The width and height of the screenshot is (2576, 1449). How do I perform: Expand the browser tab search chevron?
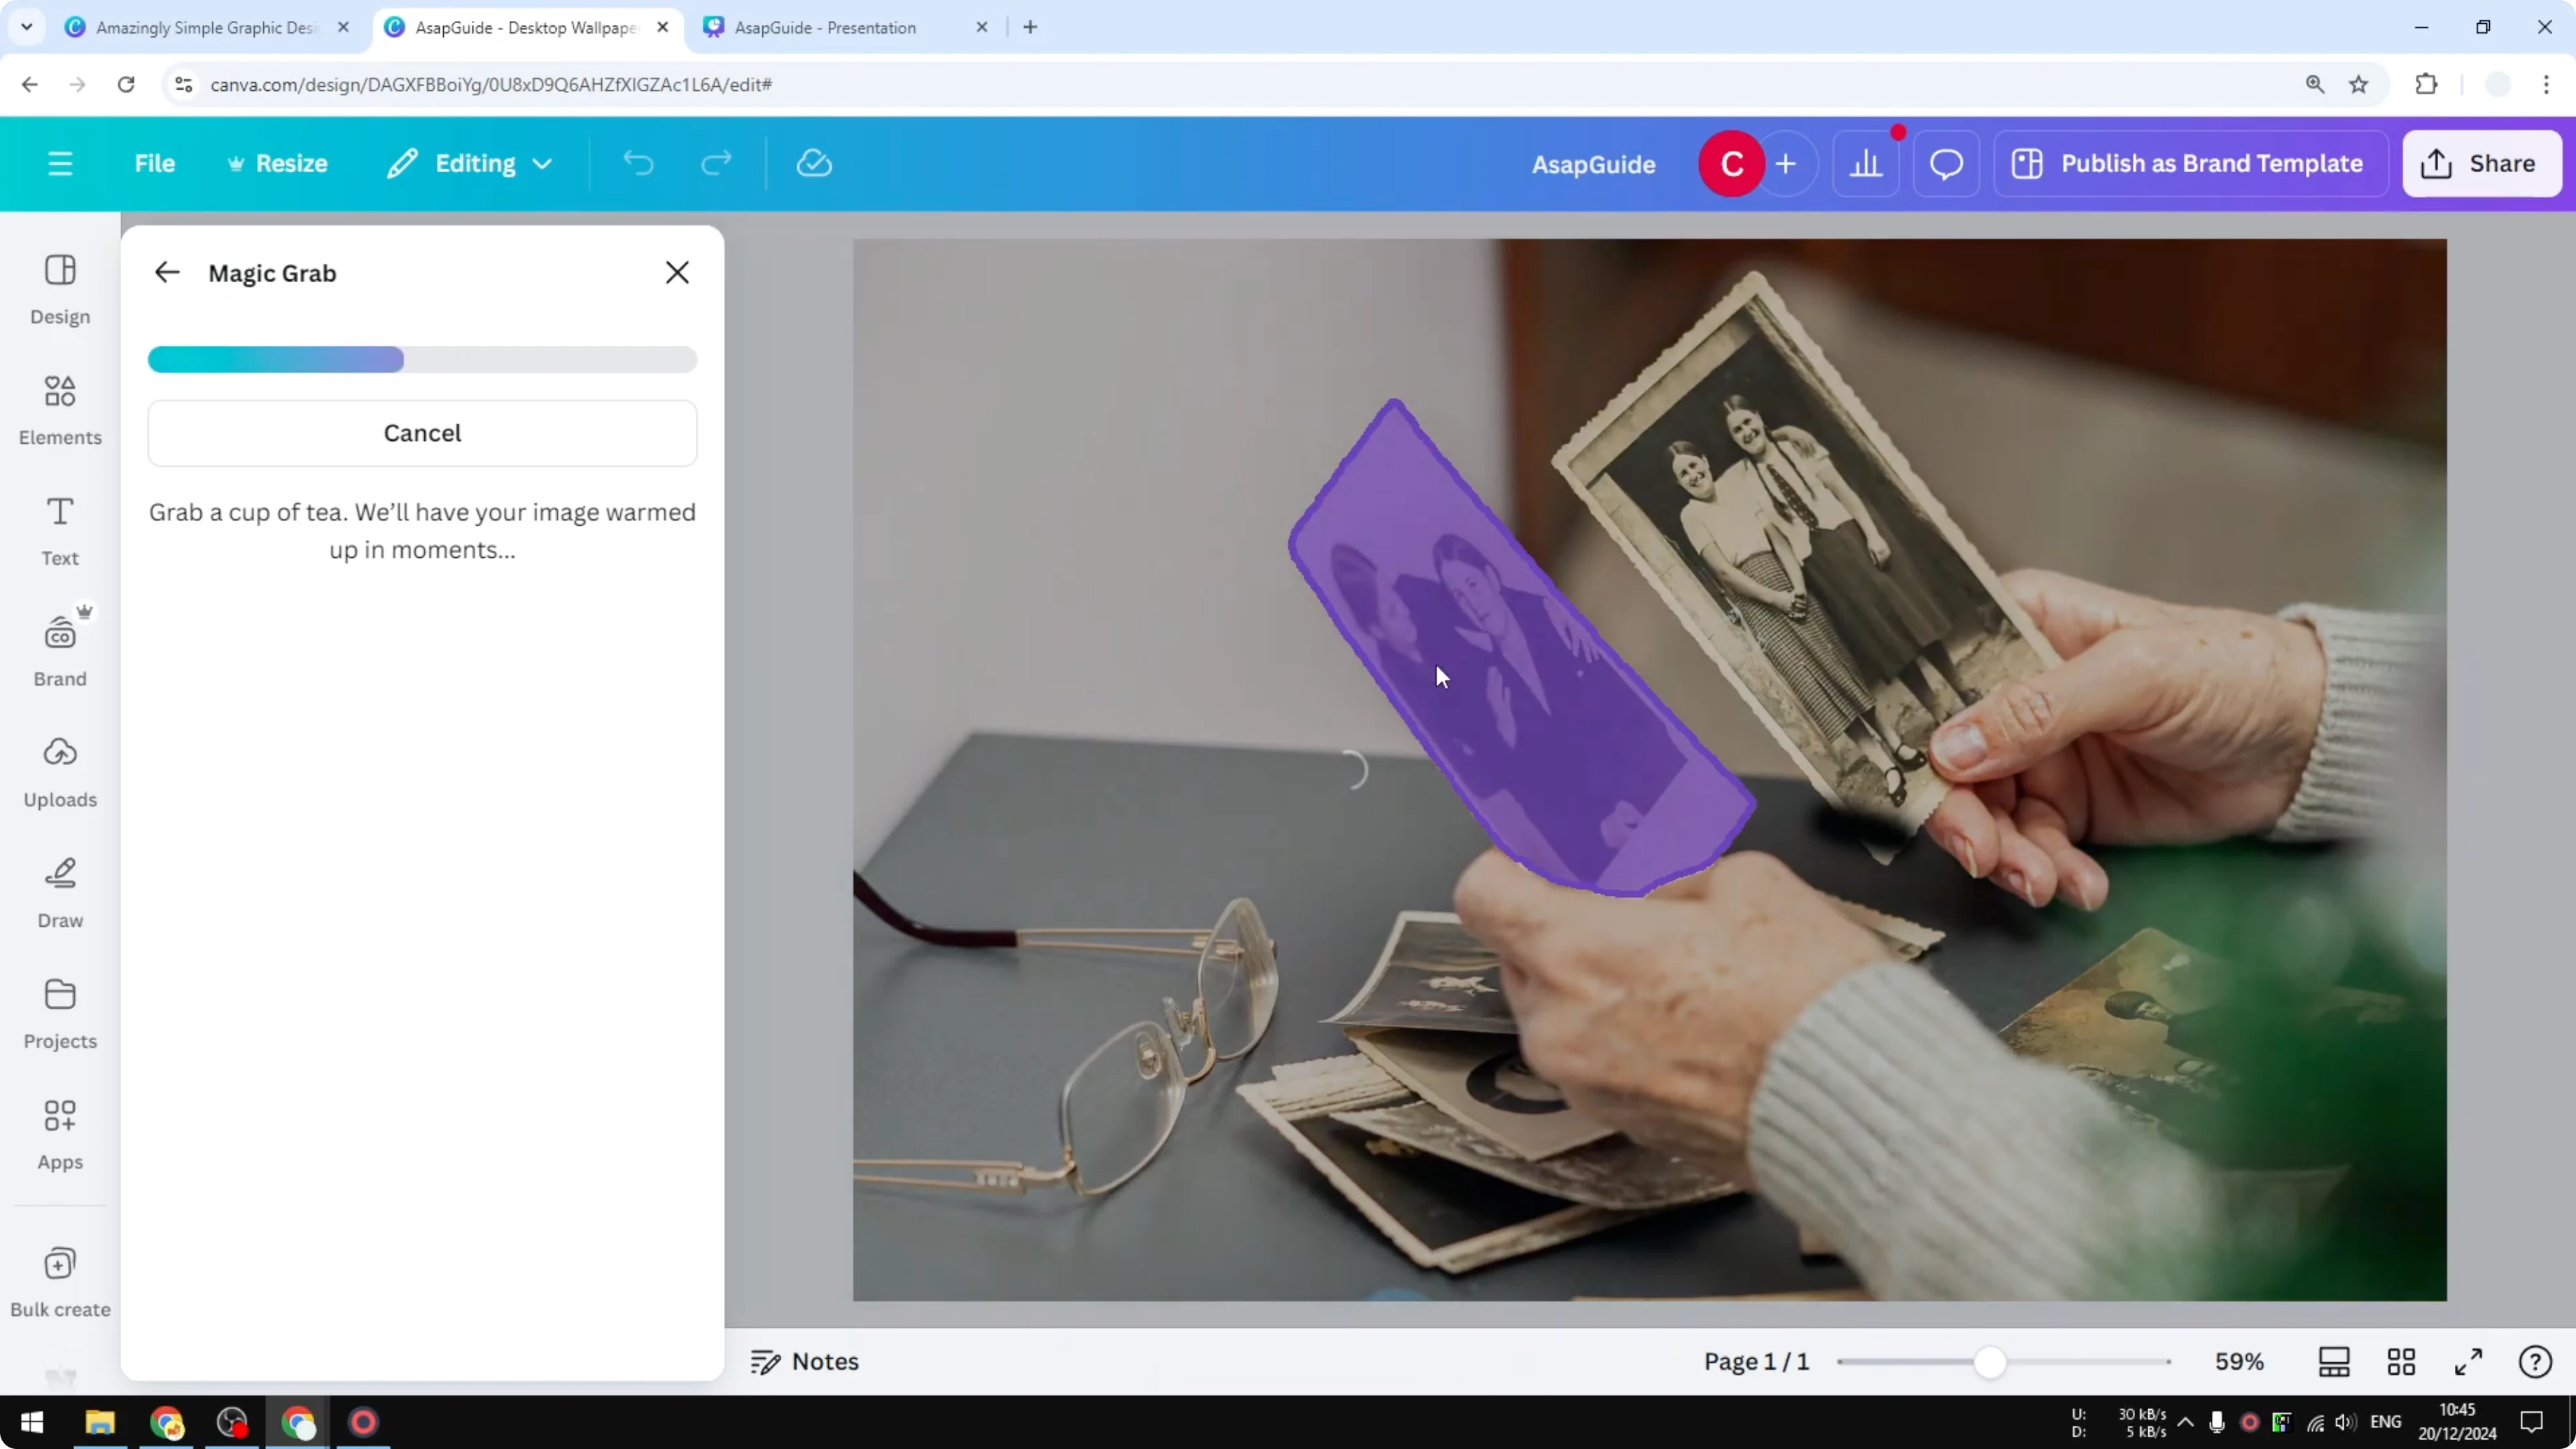[x=27, y=27]
